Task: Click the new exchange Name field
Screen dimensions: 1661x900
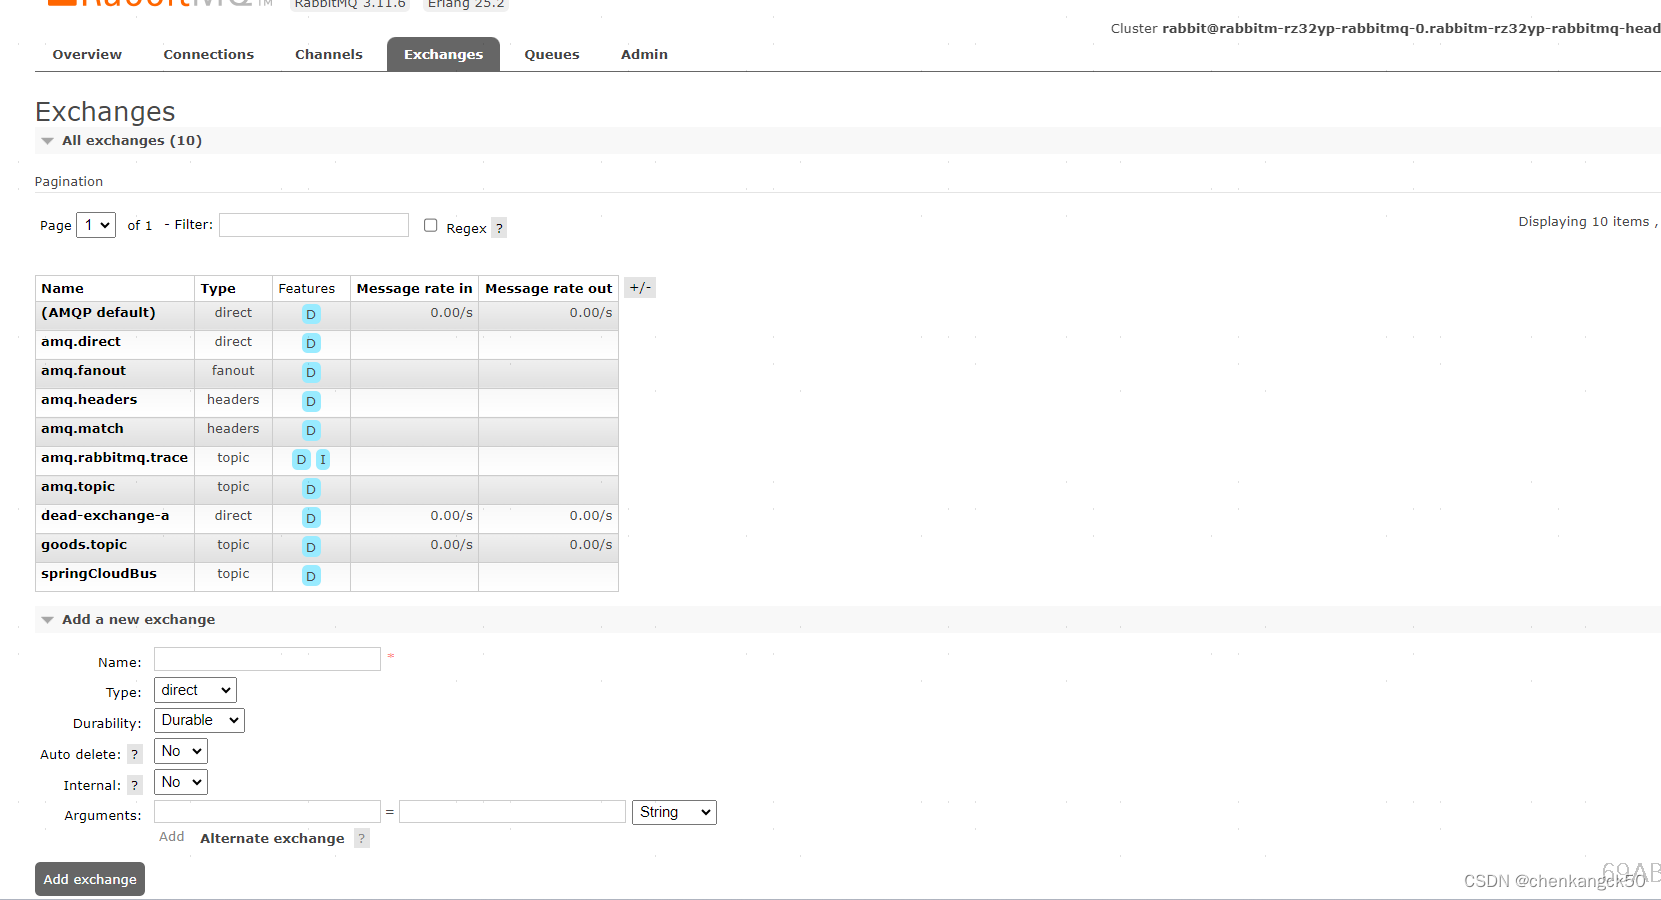Action: (267, 659)
